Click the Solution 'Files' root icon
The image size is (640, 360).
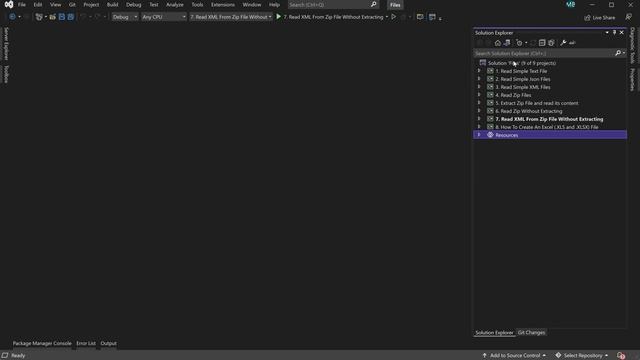483,63
